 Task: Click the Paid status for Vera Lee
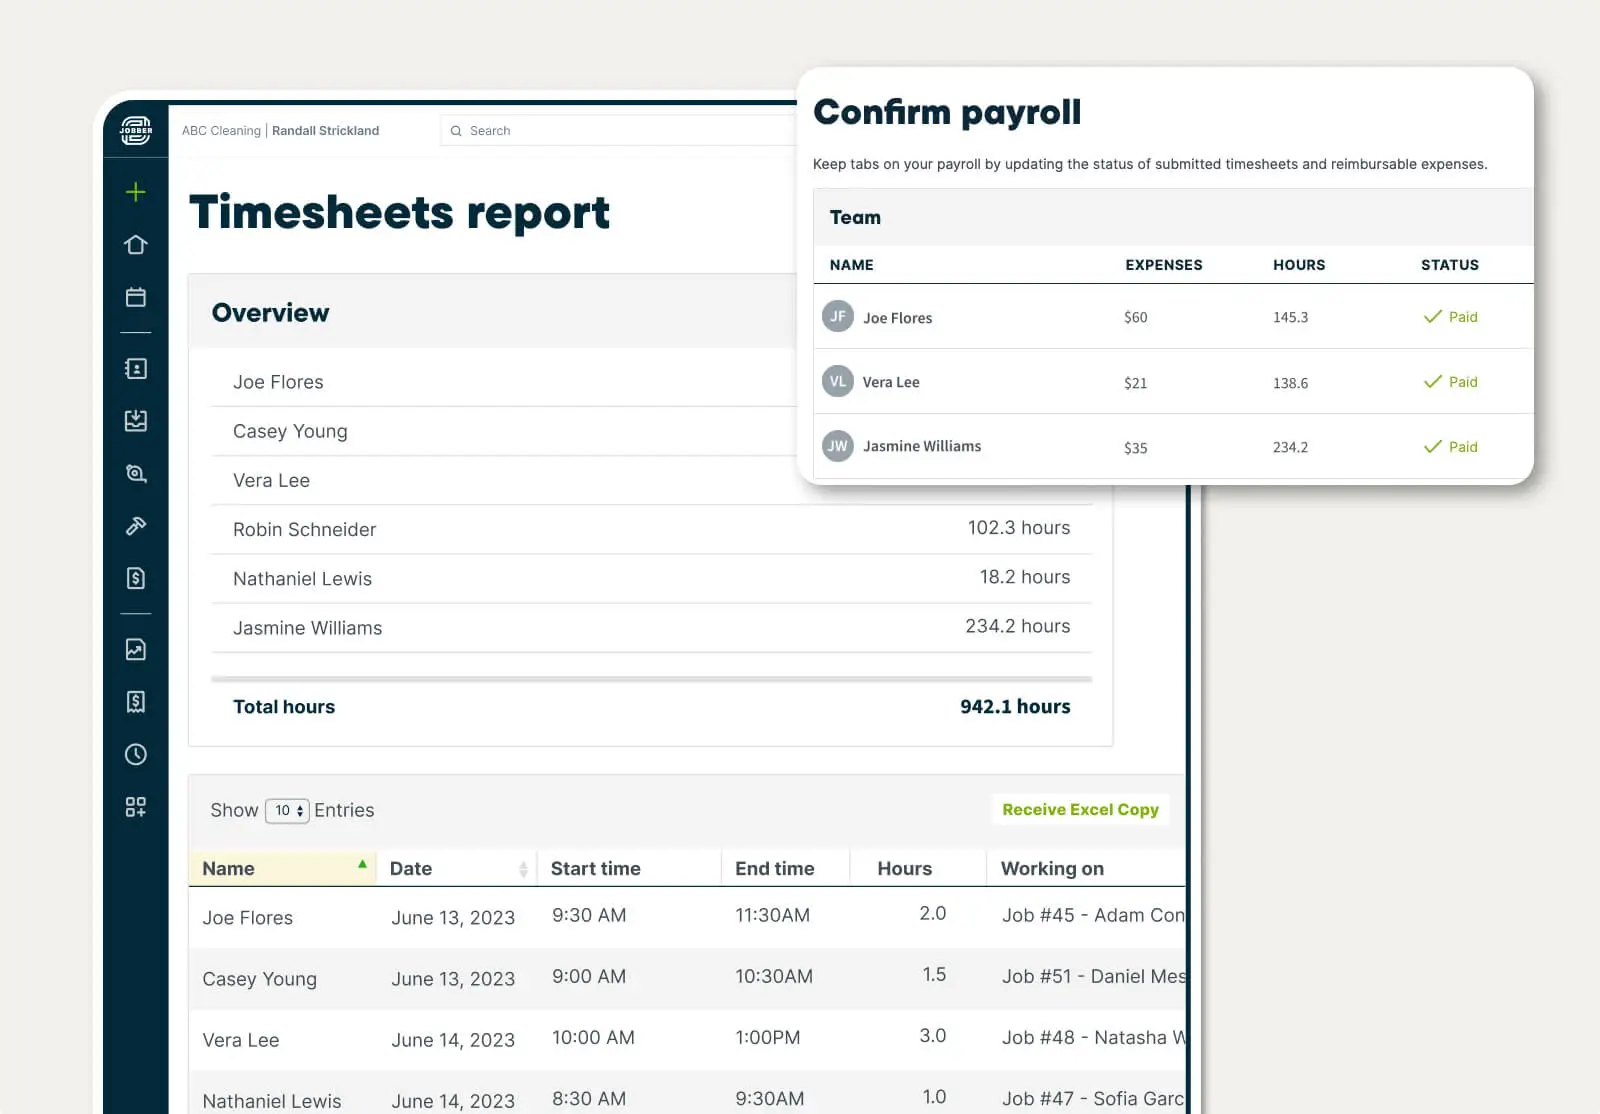click(1450, 382)
